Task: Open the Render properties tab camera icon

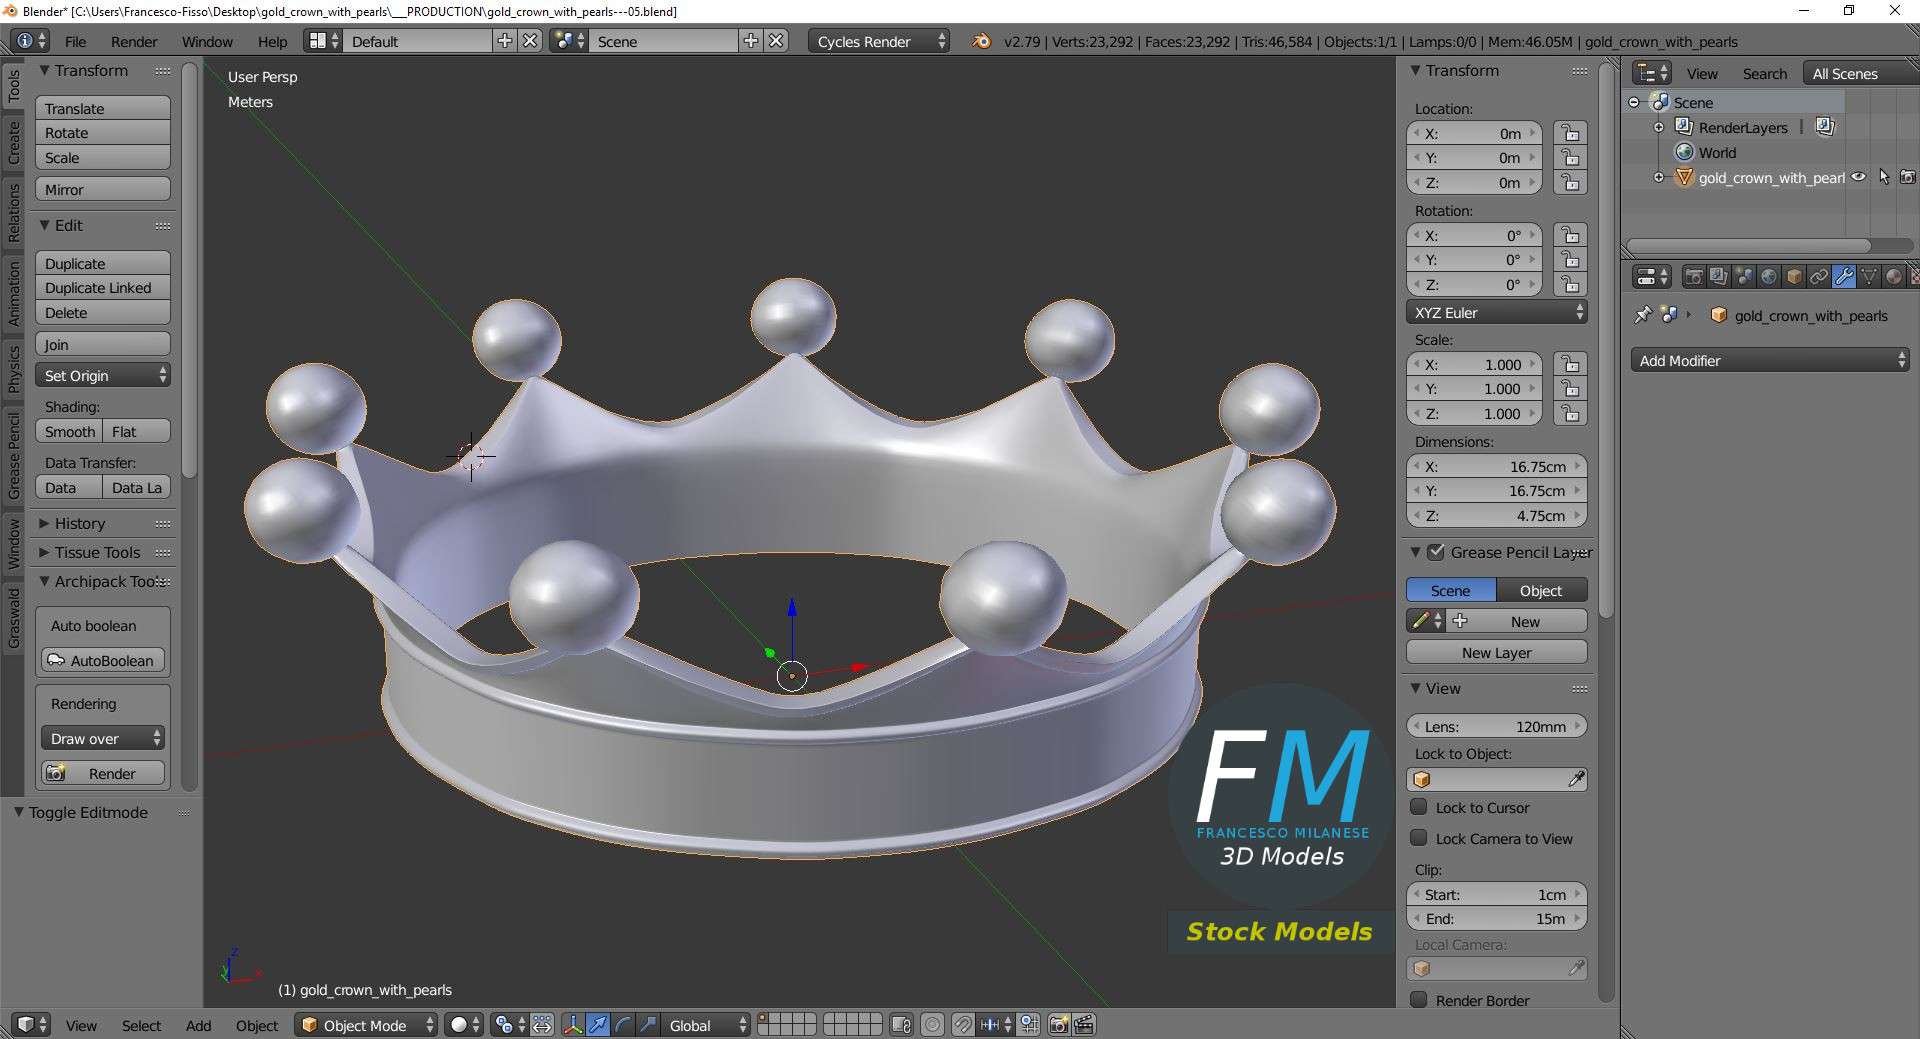Action: (1694, 277)
